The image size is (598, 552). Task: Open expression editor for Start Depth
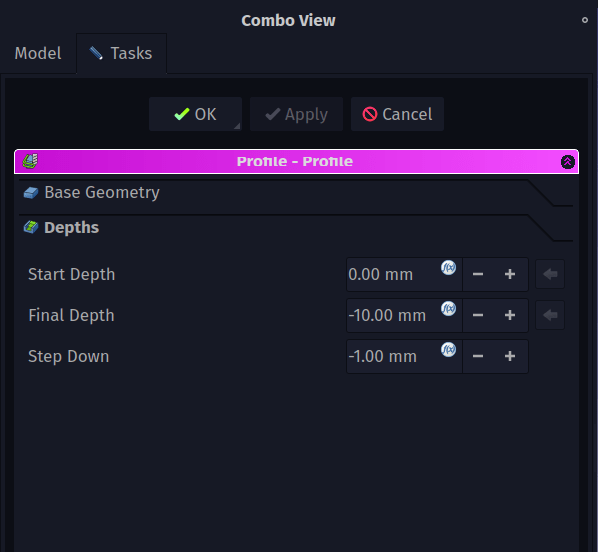point(448,267)
